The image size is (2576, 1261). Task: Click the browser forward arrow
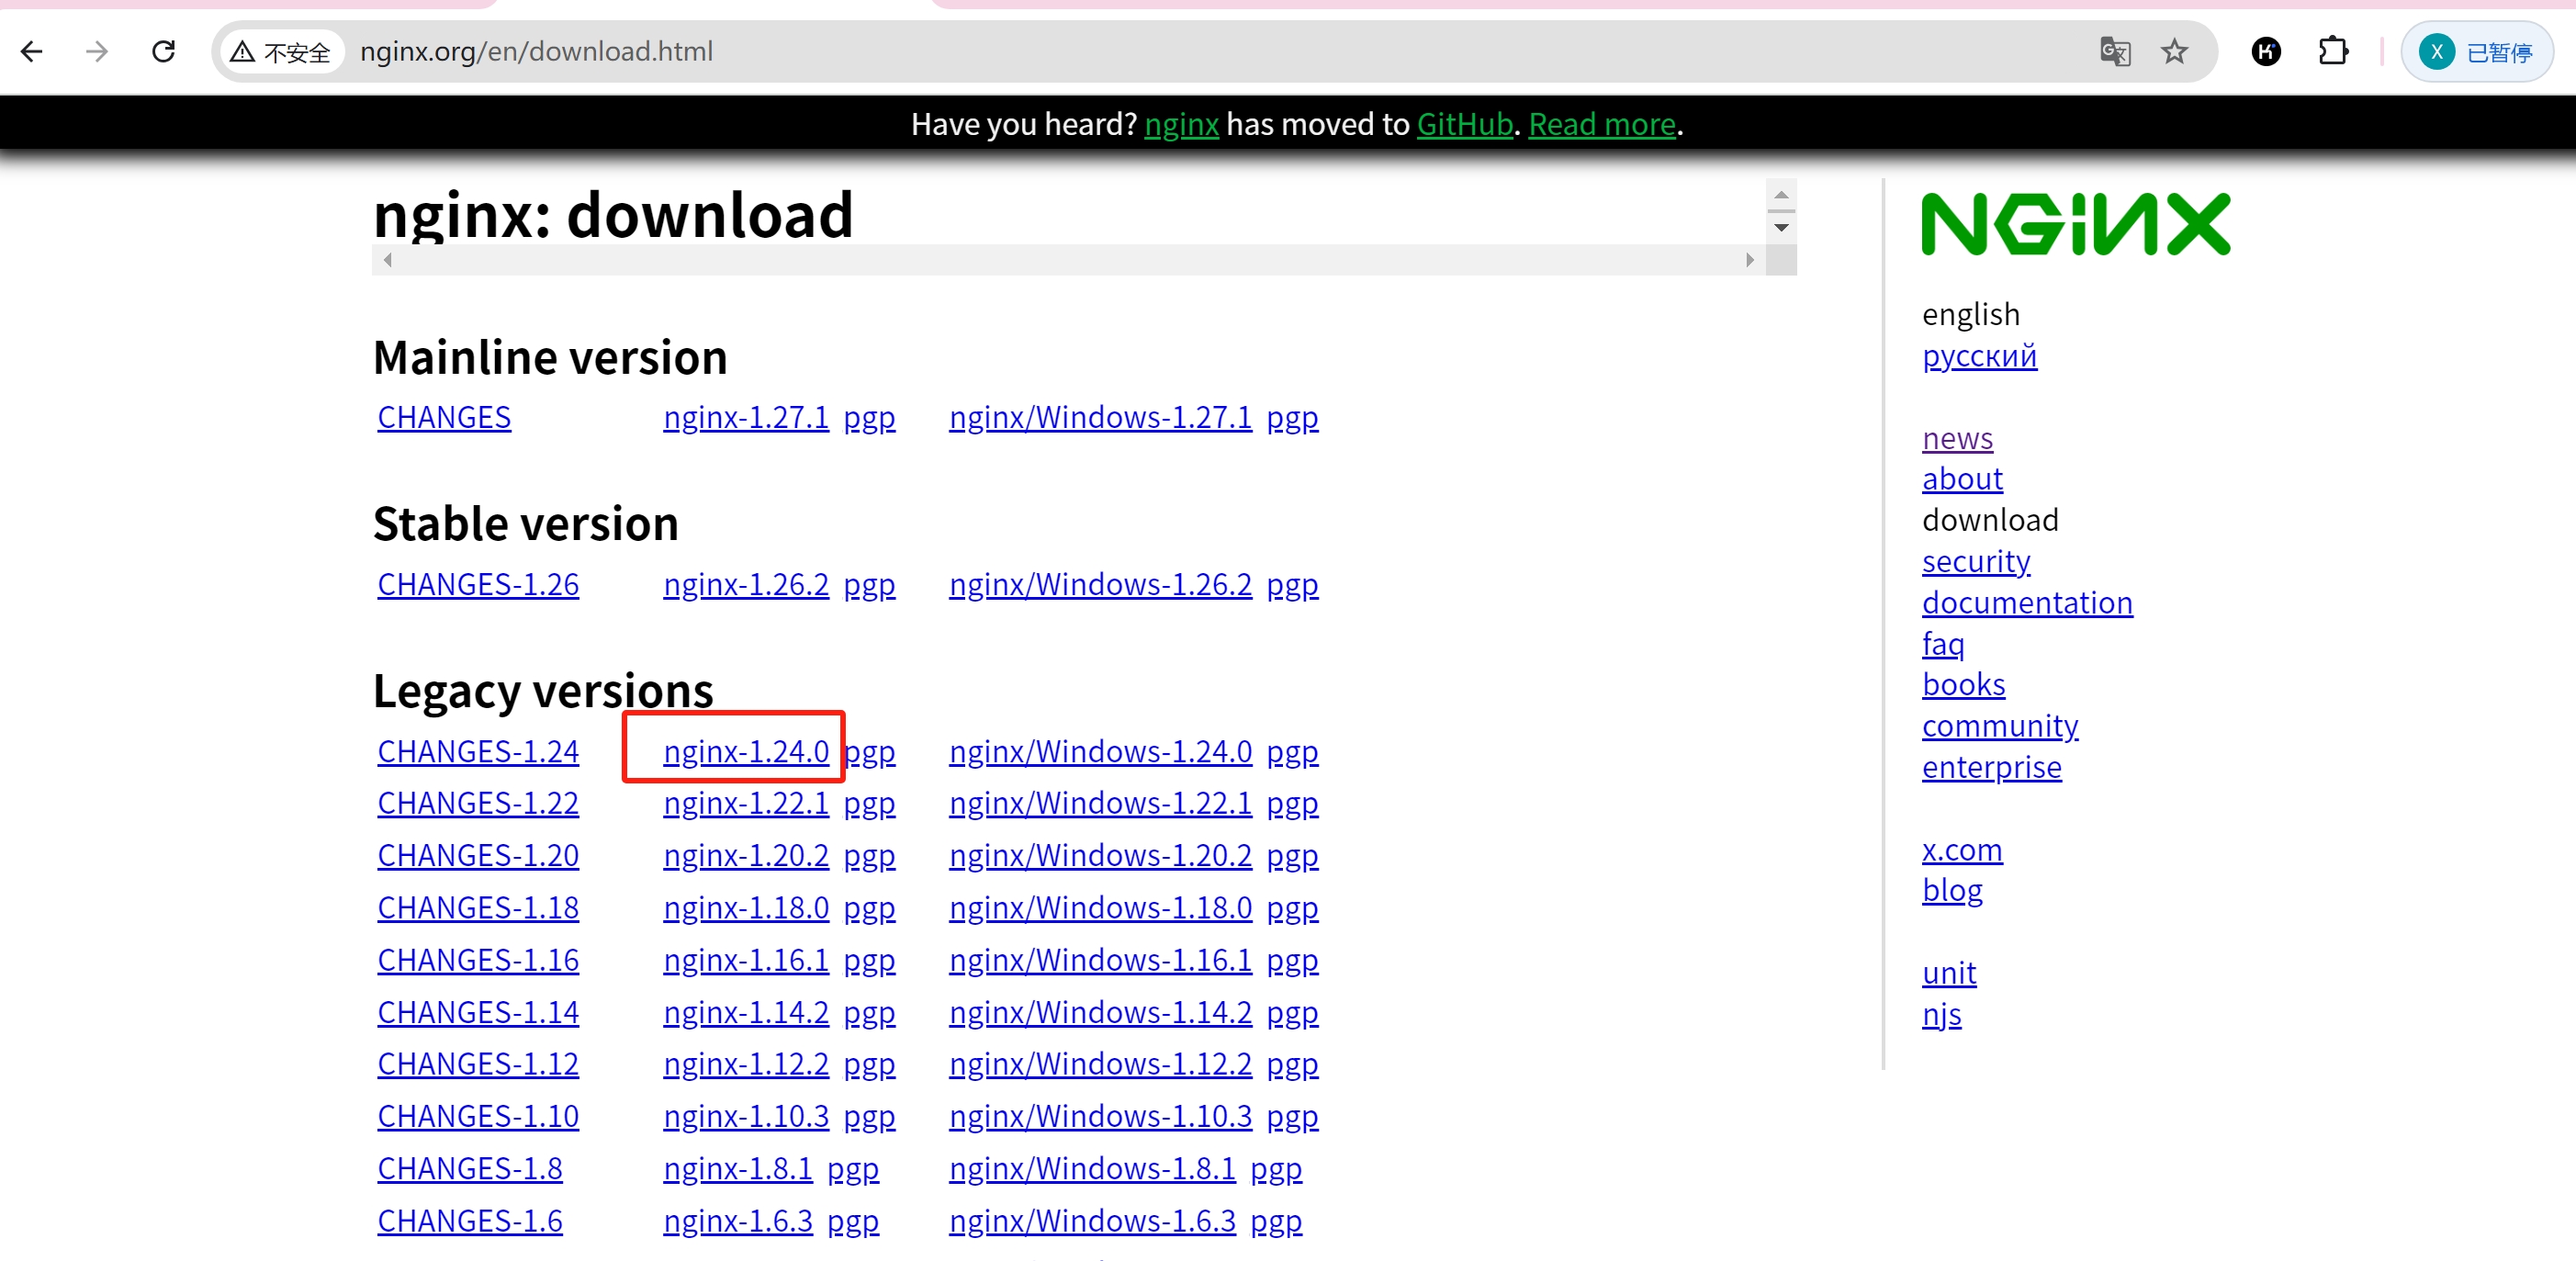pos(97,51)
